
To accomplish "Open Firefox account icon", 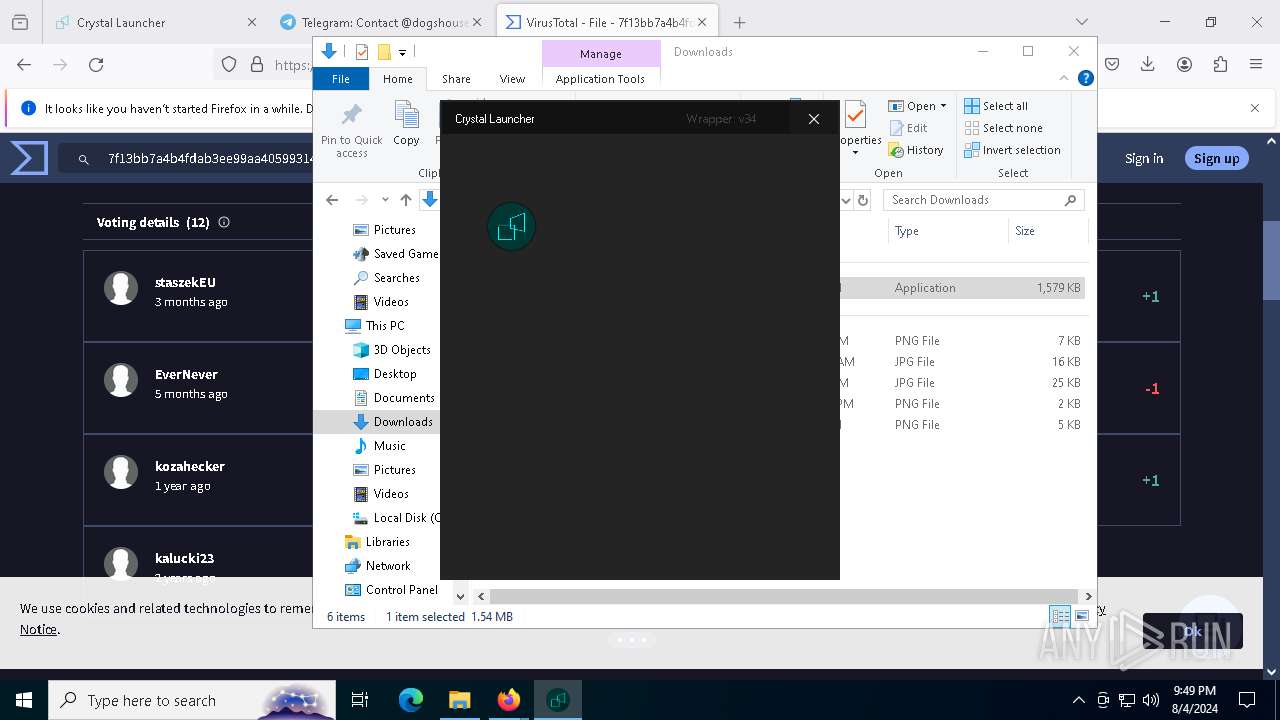I will tap(1184, 65).
